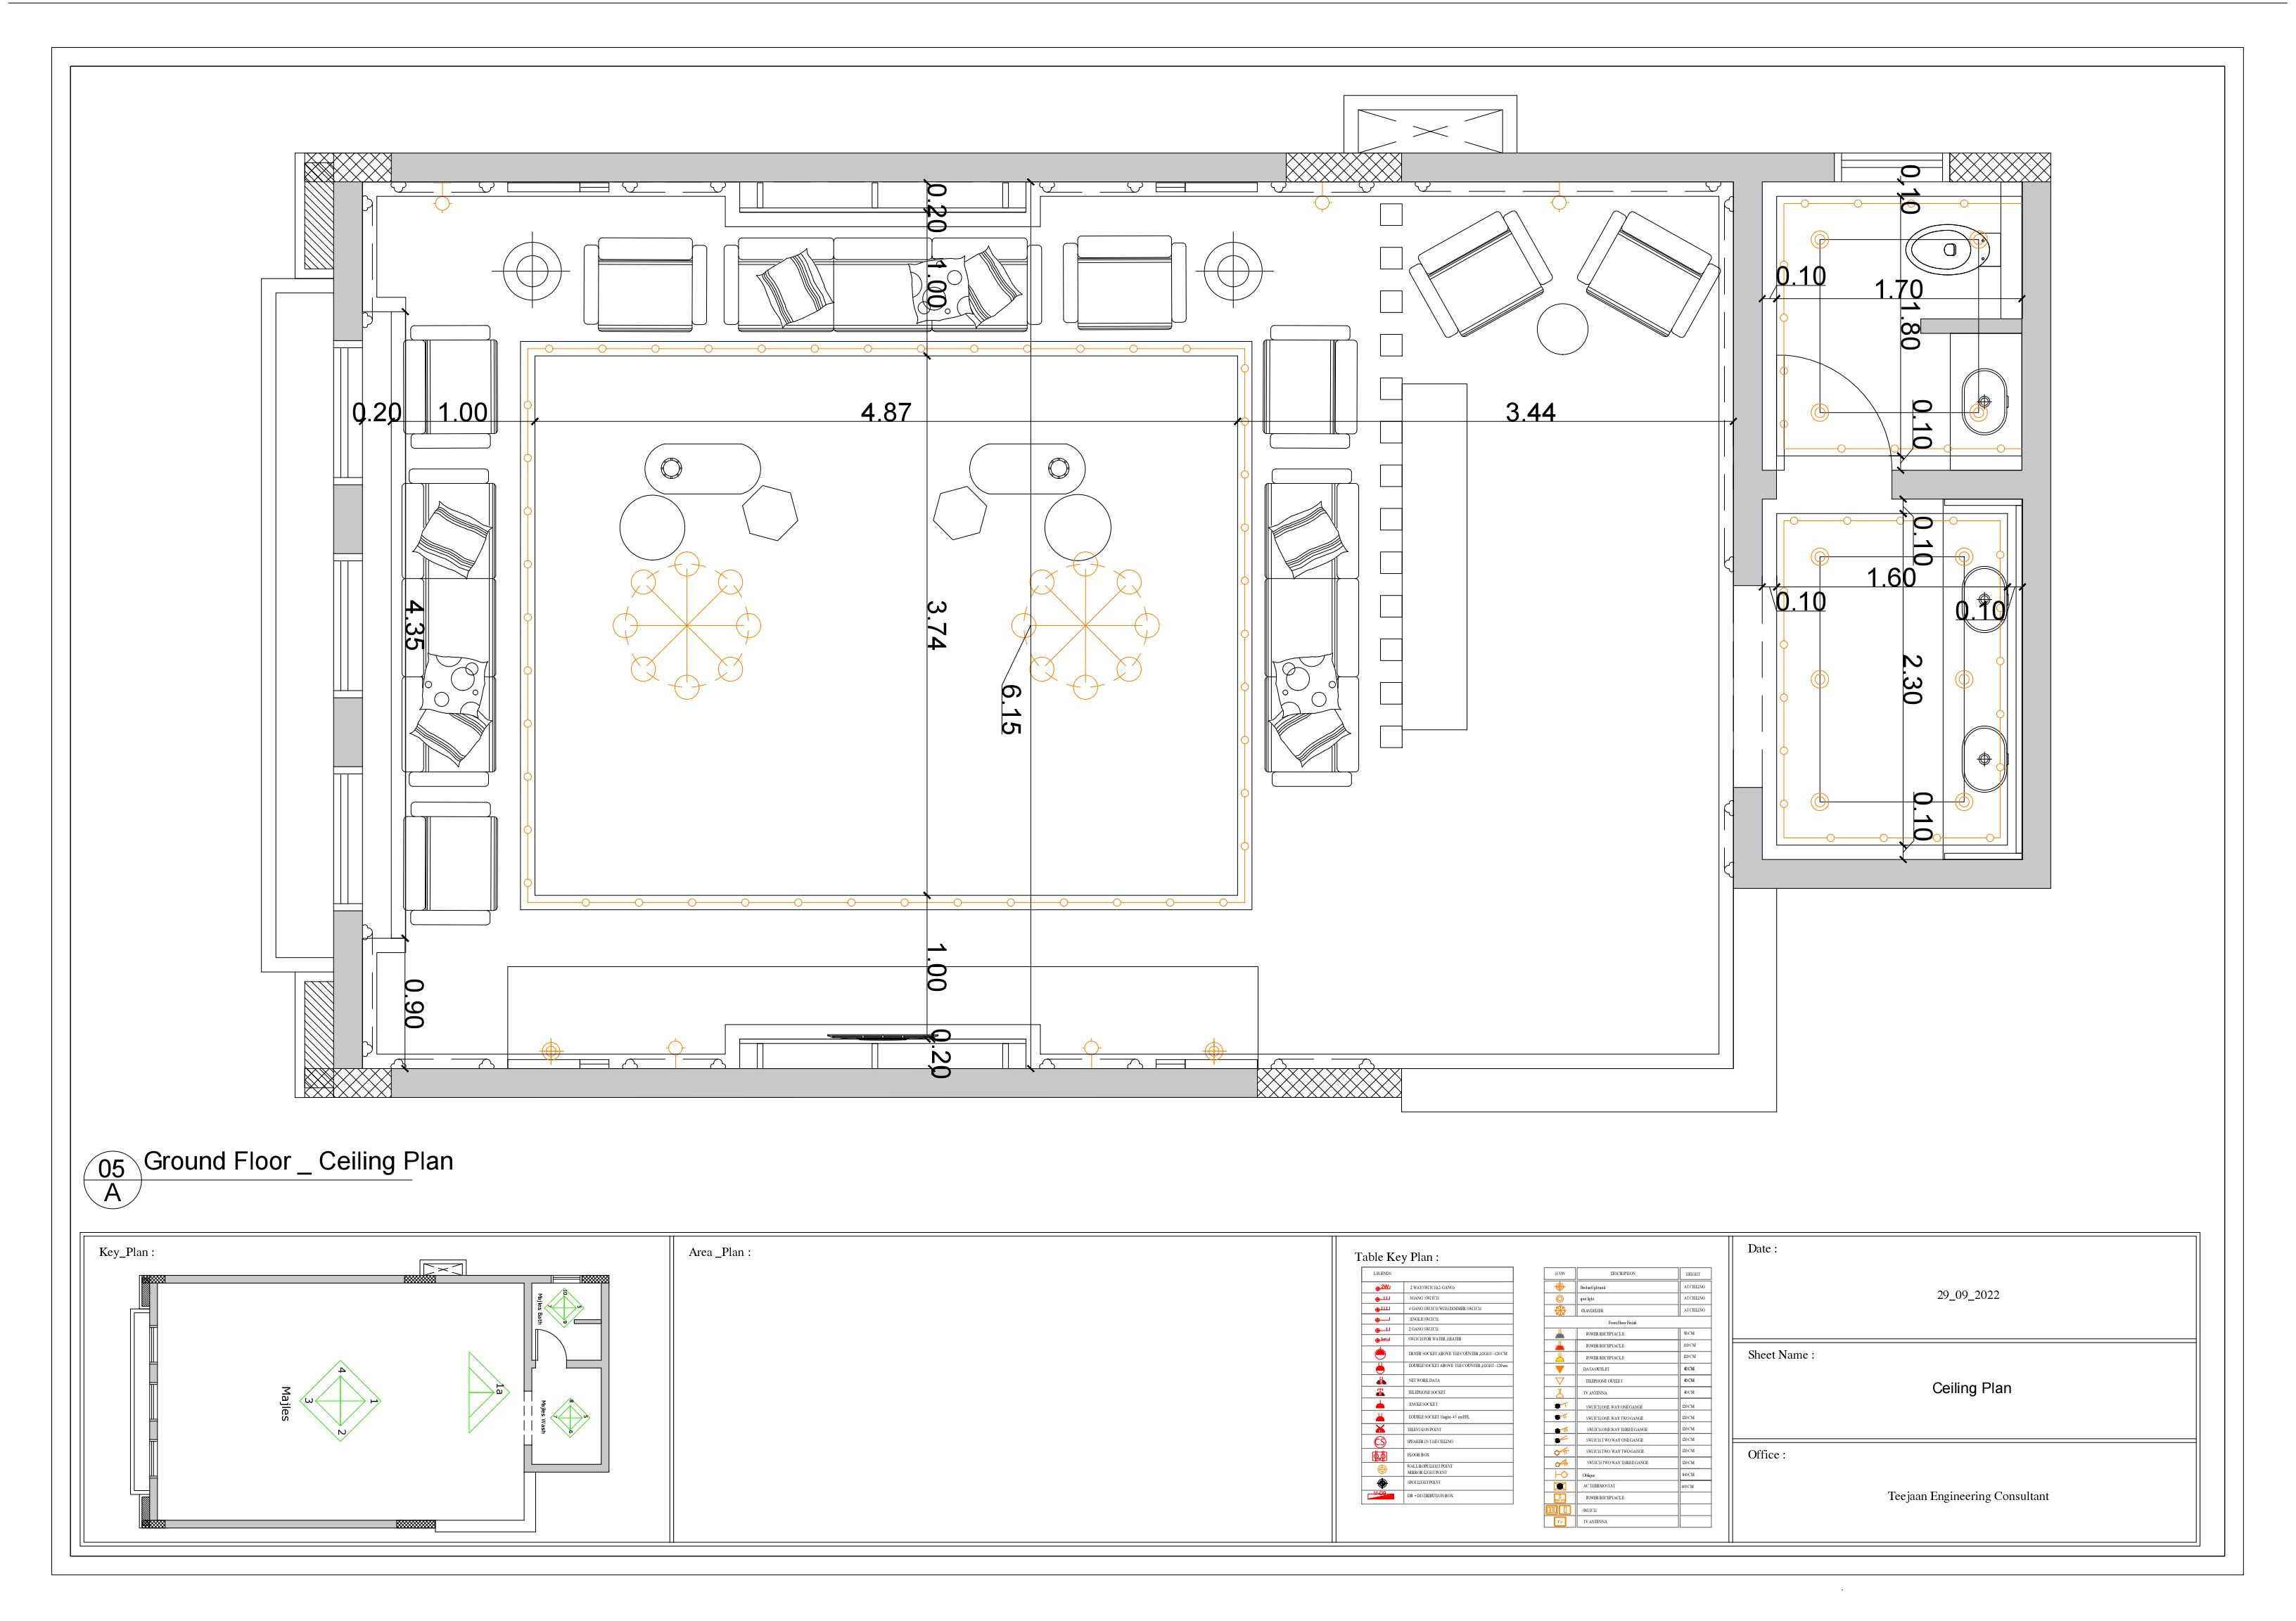Viewport: 2296px width, 1621px height.
Task: Click the chandelier icon in the legend table
Action: (x=1560, y=1311)
